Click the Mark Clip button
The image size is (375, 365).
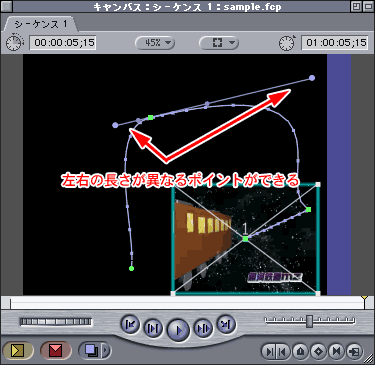[336, 351]
